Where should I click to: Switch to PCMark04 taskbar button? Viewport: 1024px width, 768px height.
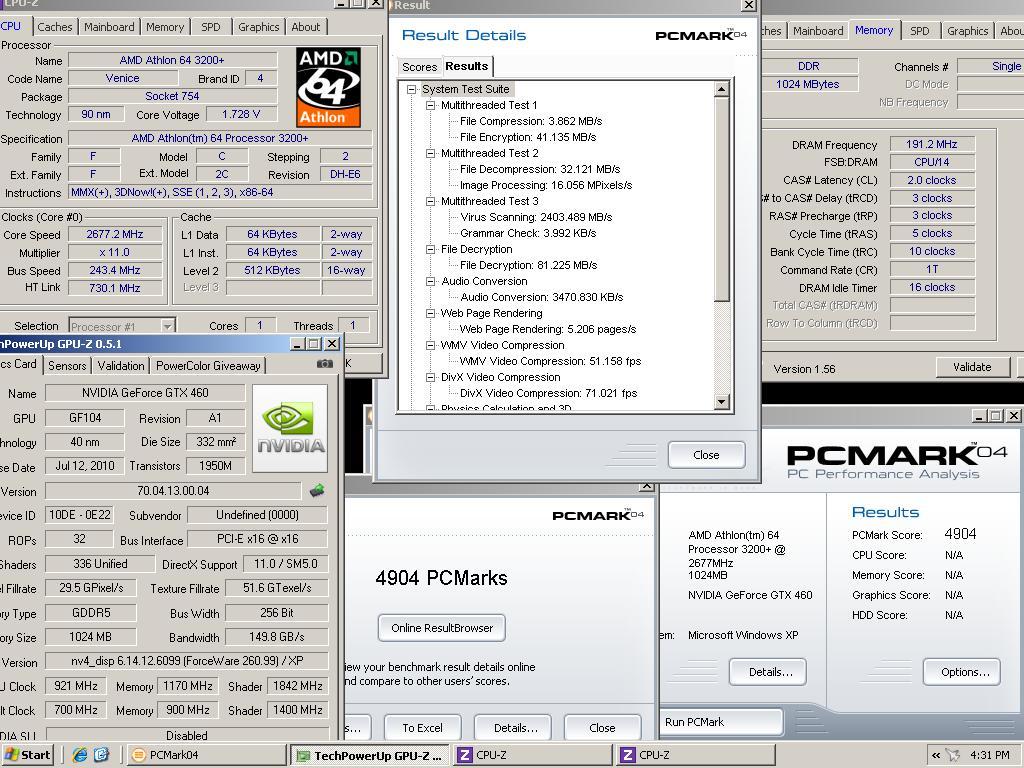click(x=206, y=755)
